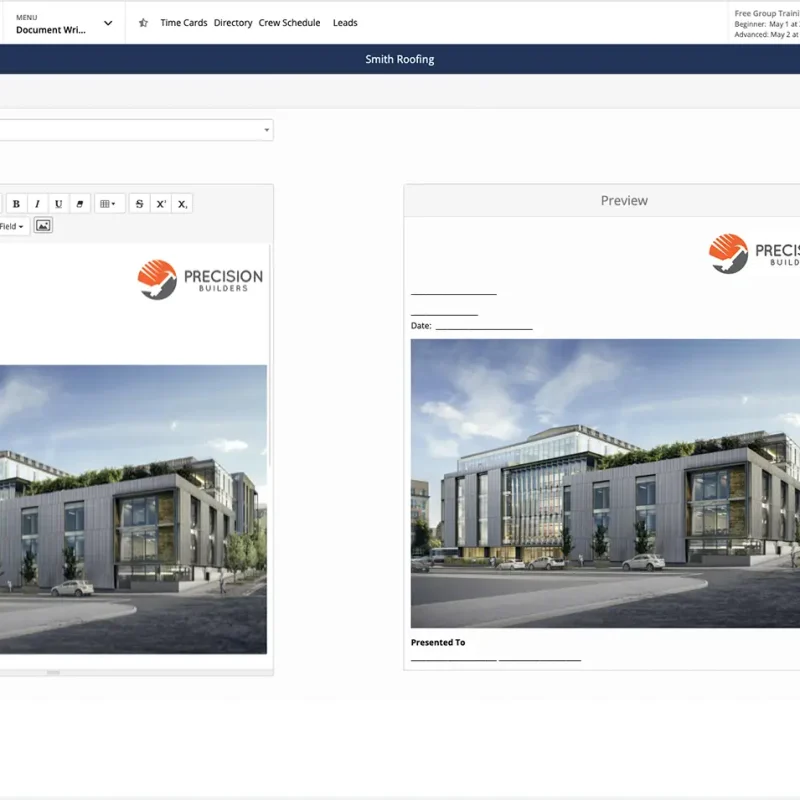The height and width of the screenshot is (800, 800).
Task: Select the Precision Builders logo in editor
Action: click(200, 280)
